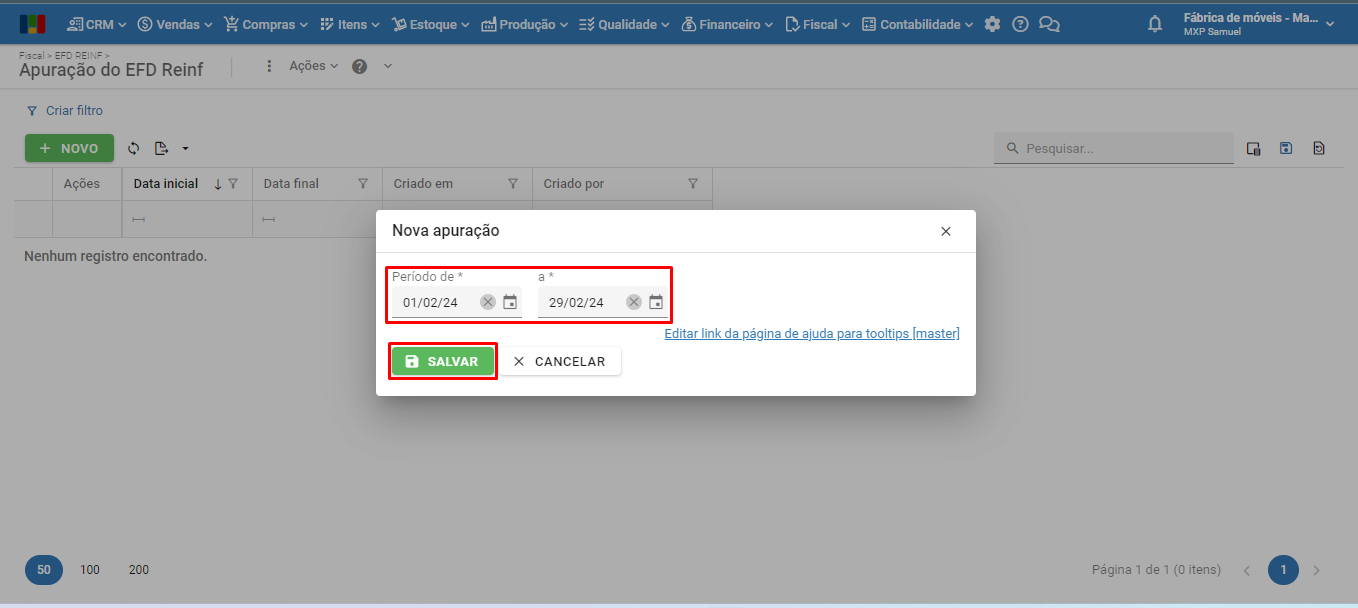The height and width of the screenshot is (608, 1358).
Task: Click the column chooser icon beside search
Action: point(1253,148)
